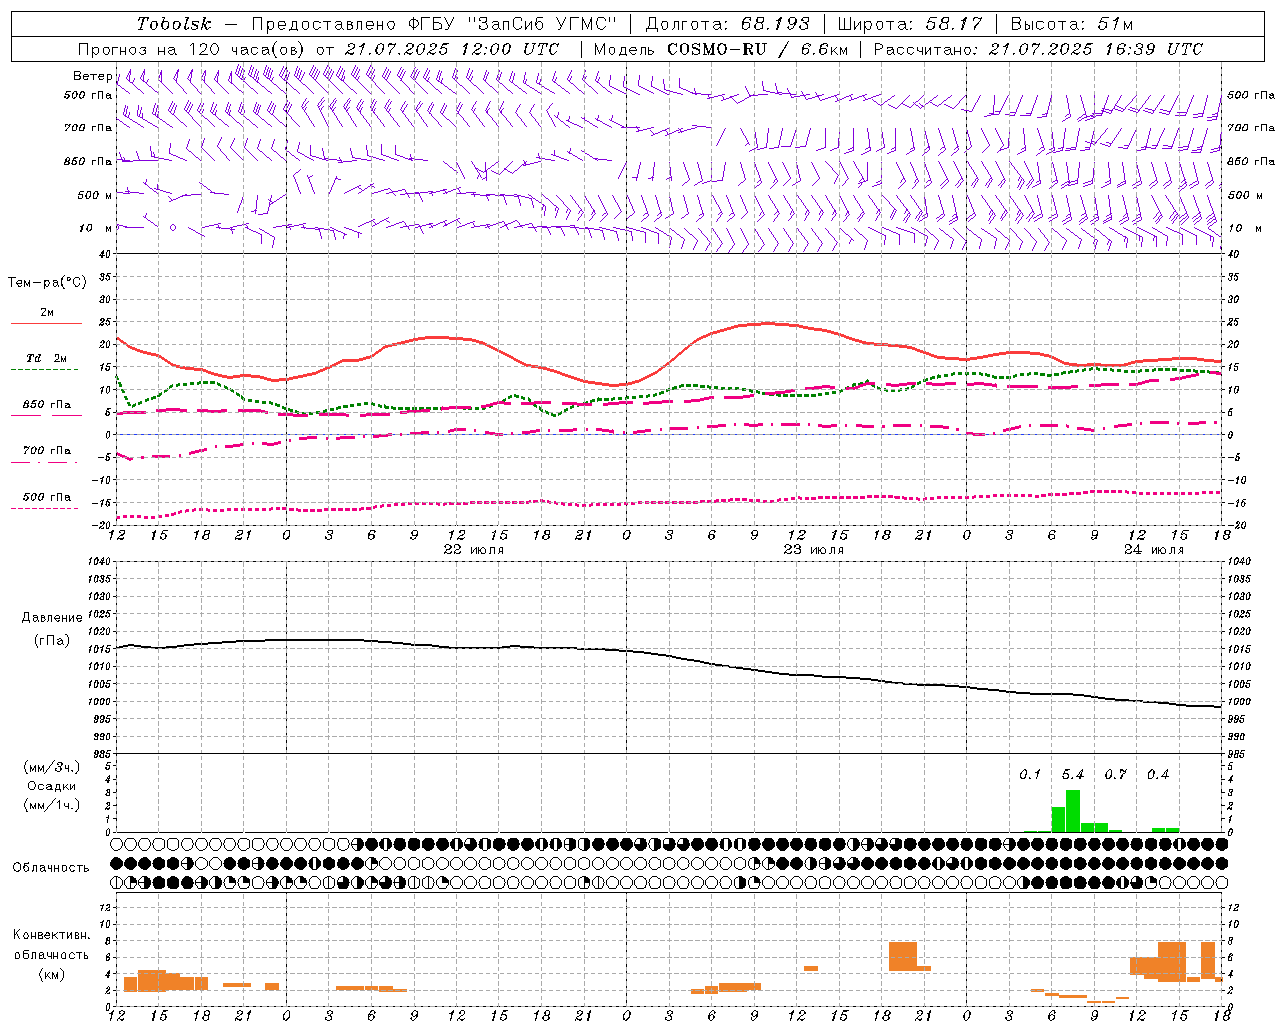Select 'Прогноз на 120 часа(ов)' forecast start text
The width and height of the screenshot is (1280, 1024).
pos(192,49)
